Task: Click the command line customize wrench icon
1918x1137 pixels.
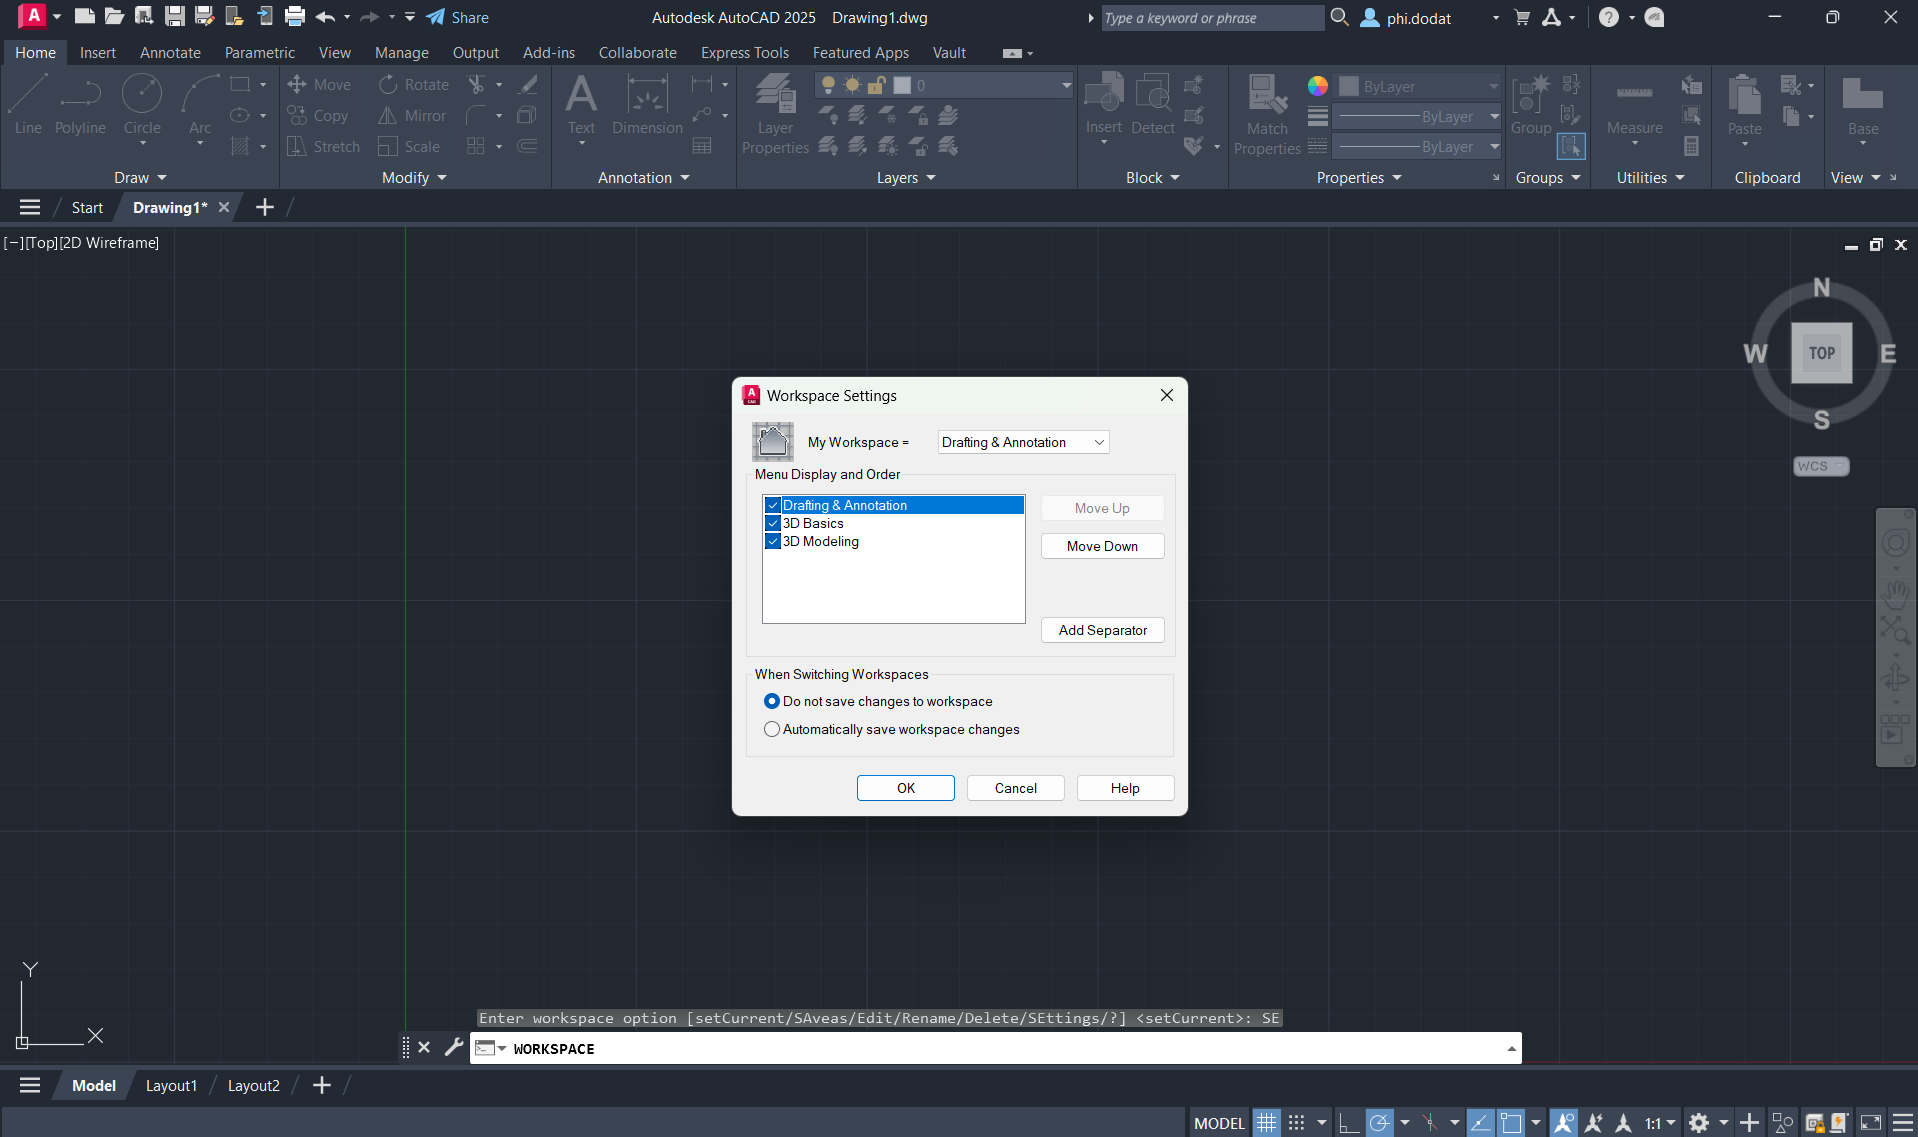Action: coord(453,1047)
